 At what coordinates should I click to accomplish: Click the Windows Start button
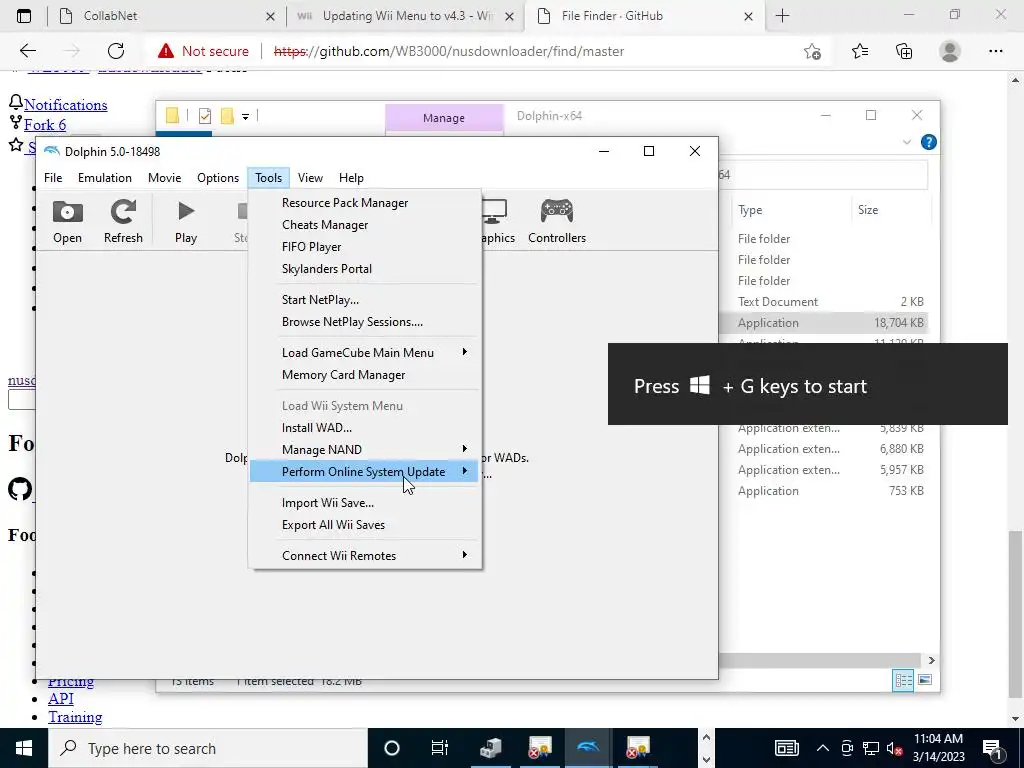[24, 748]
